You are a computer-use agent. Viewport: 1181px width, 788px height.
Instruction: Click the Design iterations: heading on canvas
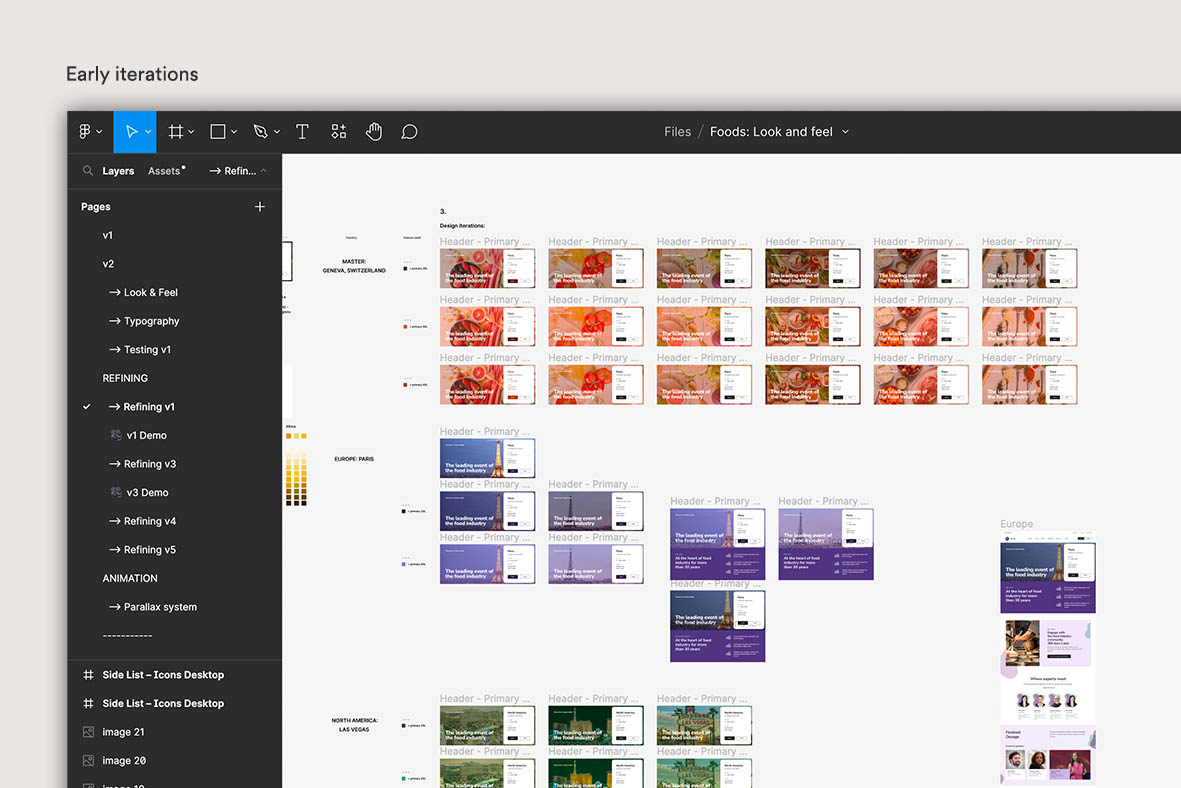point(462,225)
